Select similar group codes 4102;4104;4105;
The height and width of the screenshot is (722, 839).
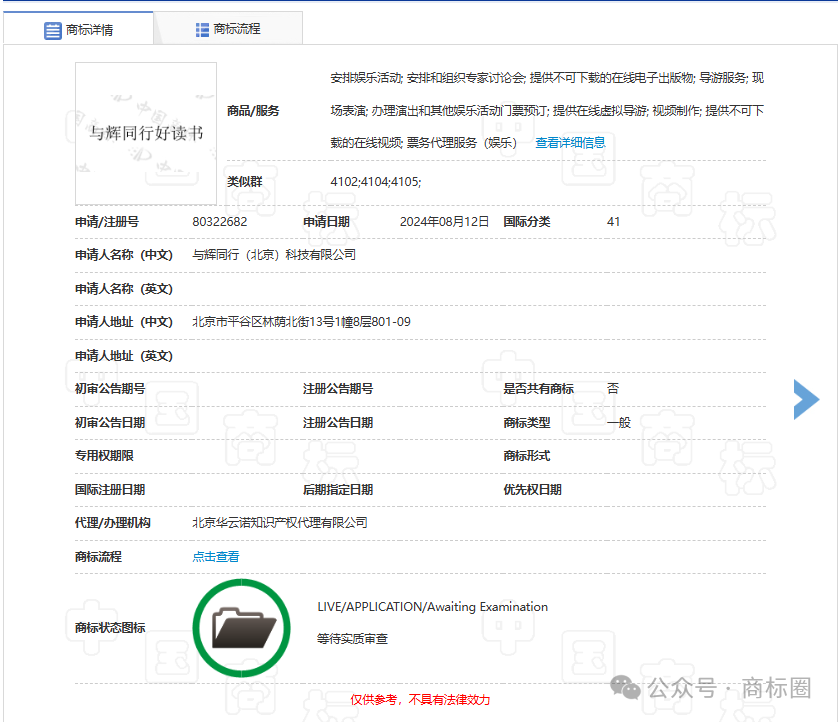tap(376, 182)
